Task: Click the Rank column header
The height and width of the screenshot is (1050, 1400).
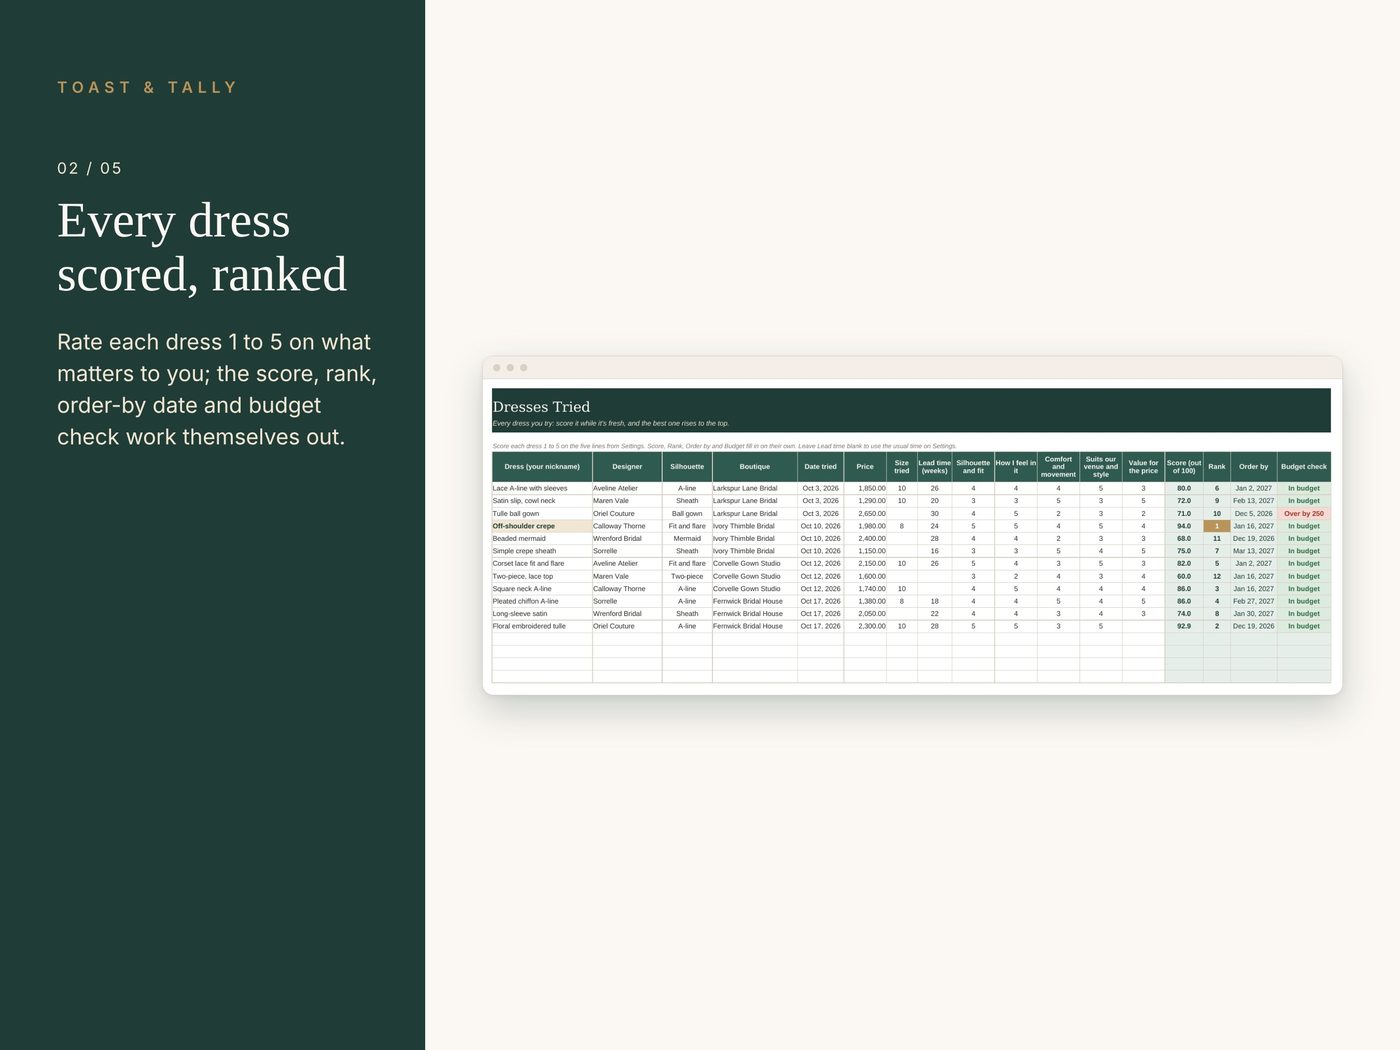Action: click(x=1217, y=467)
